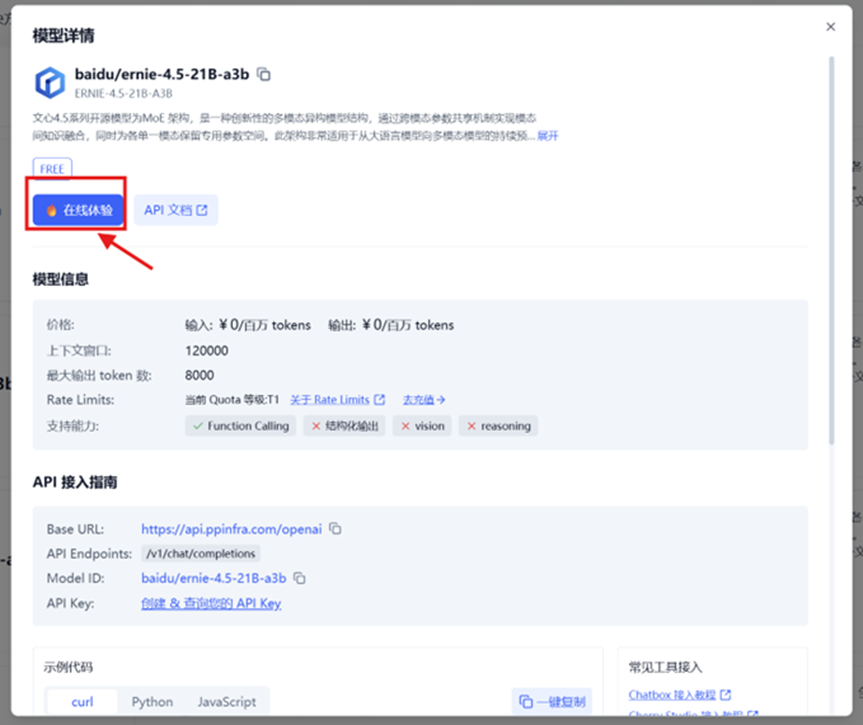Switch to the Python code tab
This screenshot has height=725, width=863.
point(152,702)
